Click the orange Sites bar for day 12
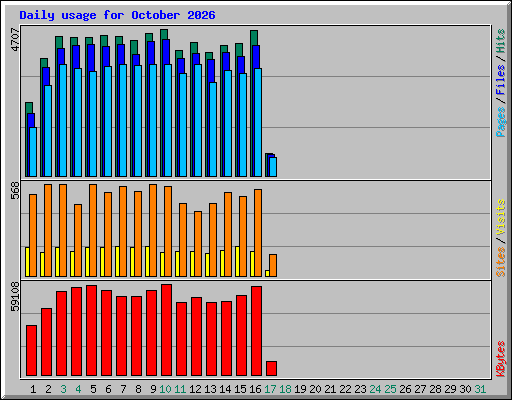This screenshot has width=512, height=400. tap(198, 244)
